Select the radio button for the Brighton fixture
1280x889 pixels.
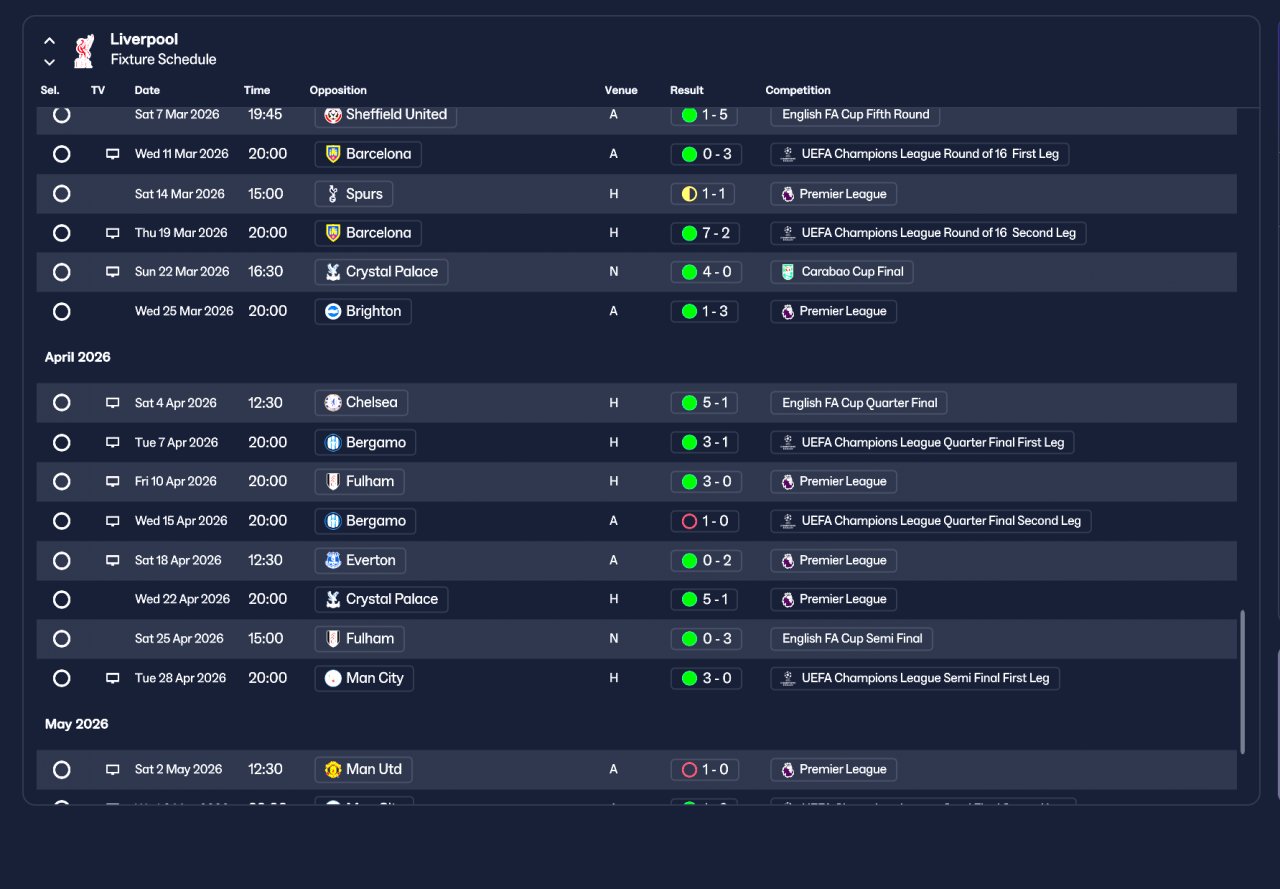[62, 312]
